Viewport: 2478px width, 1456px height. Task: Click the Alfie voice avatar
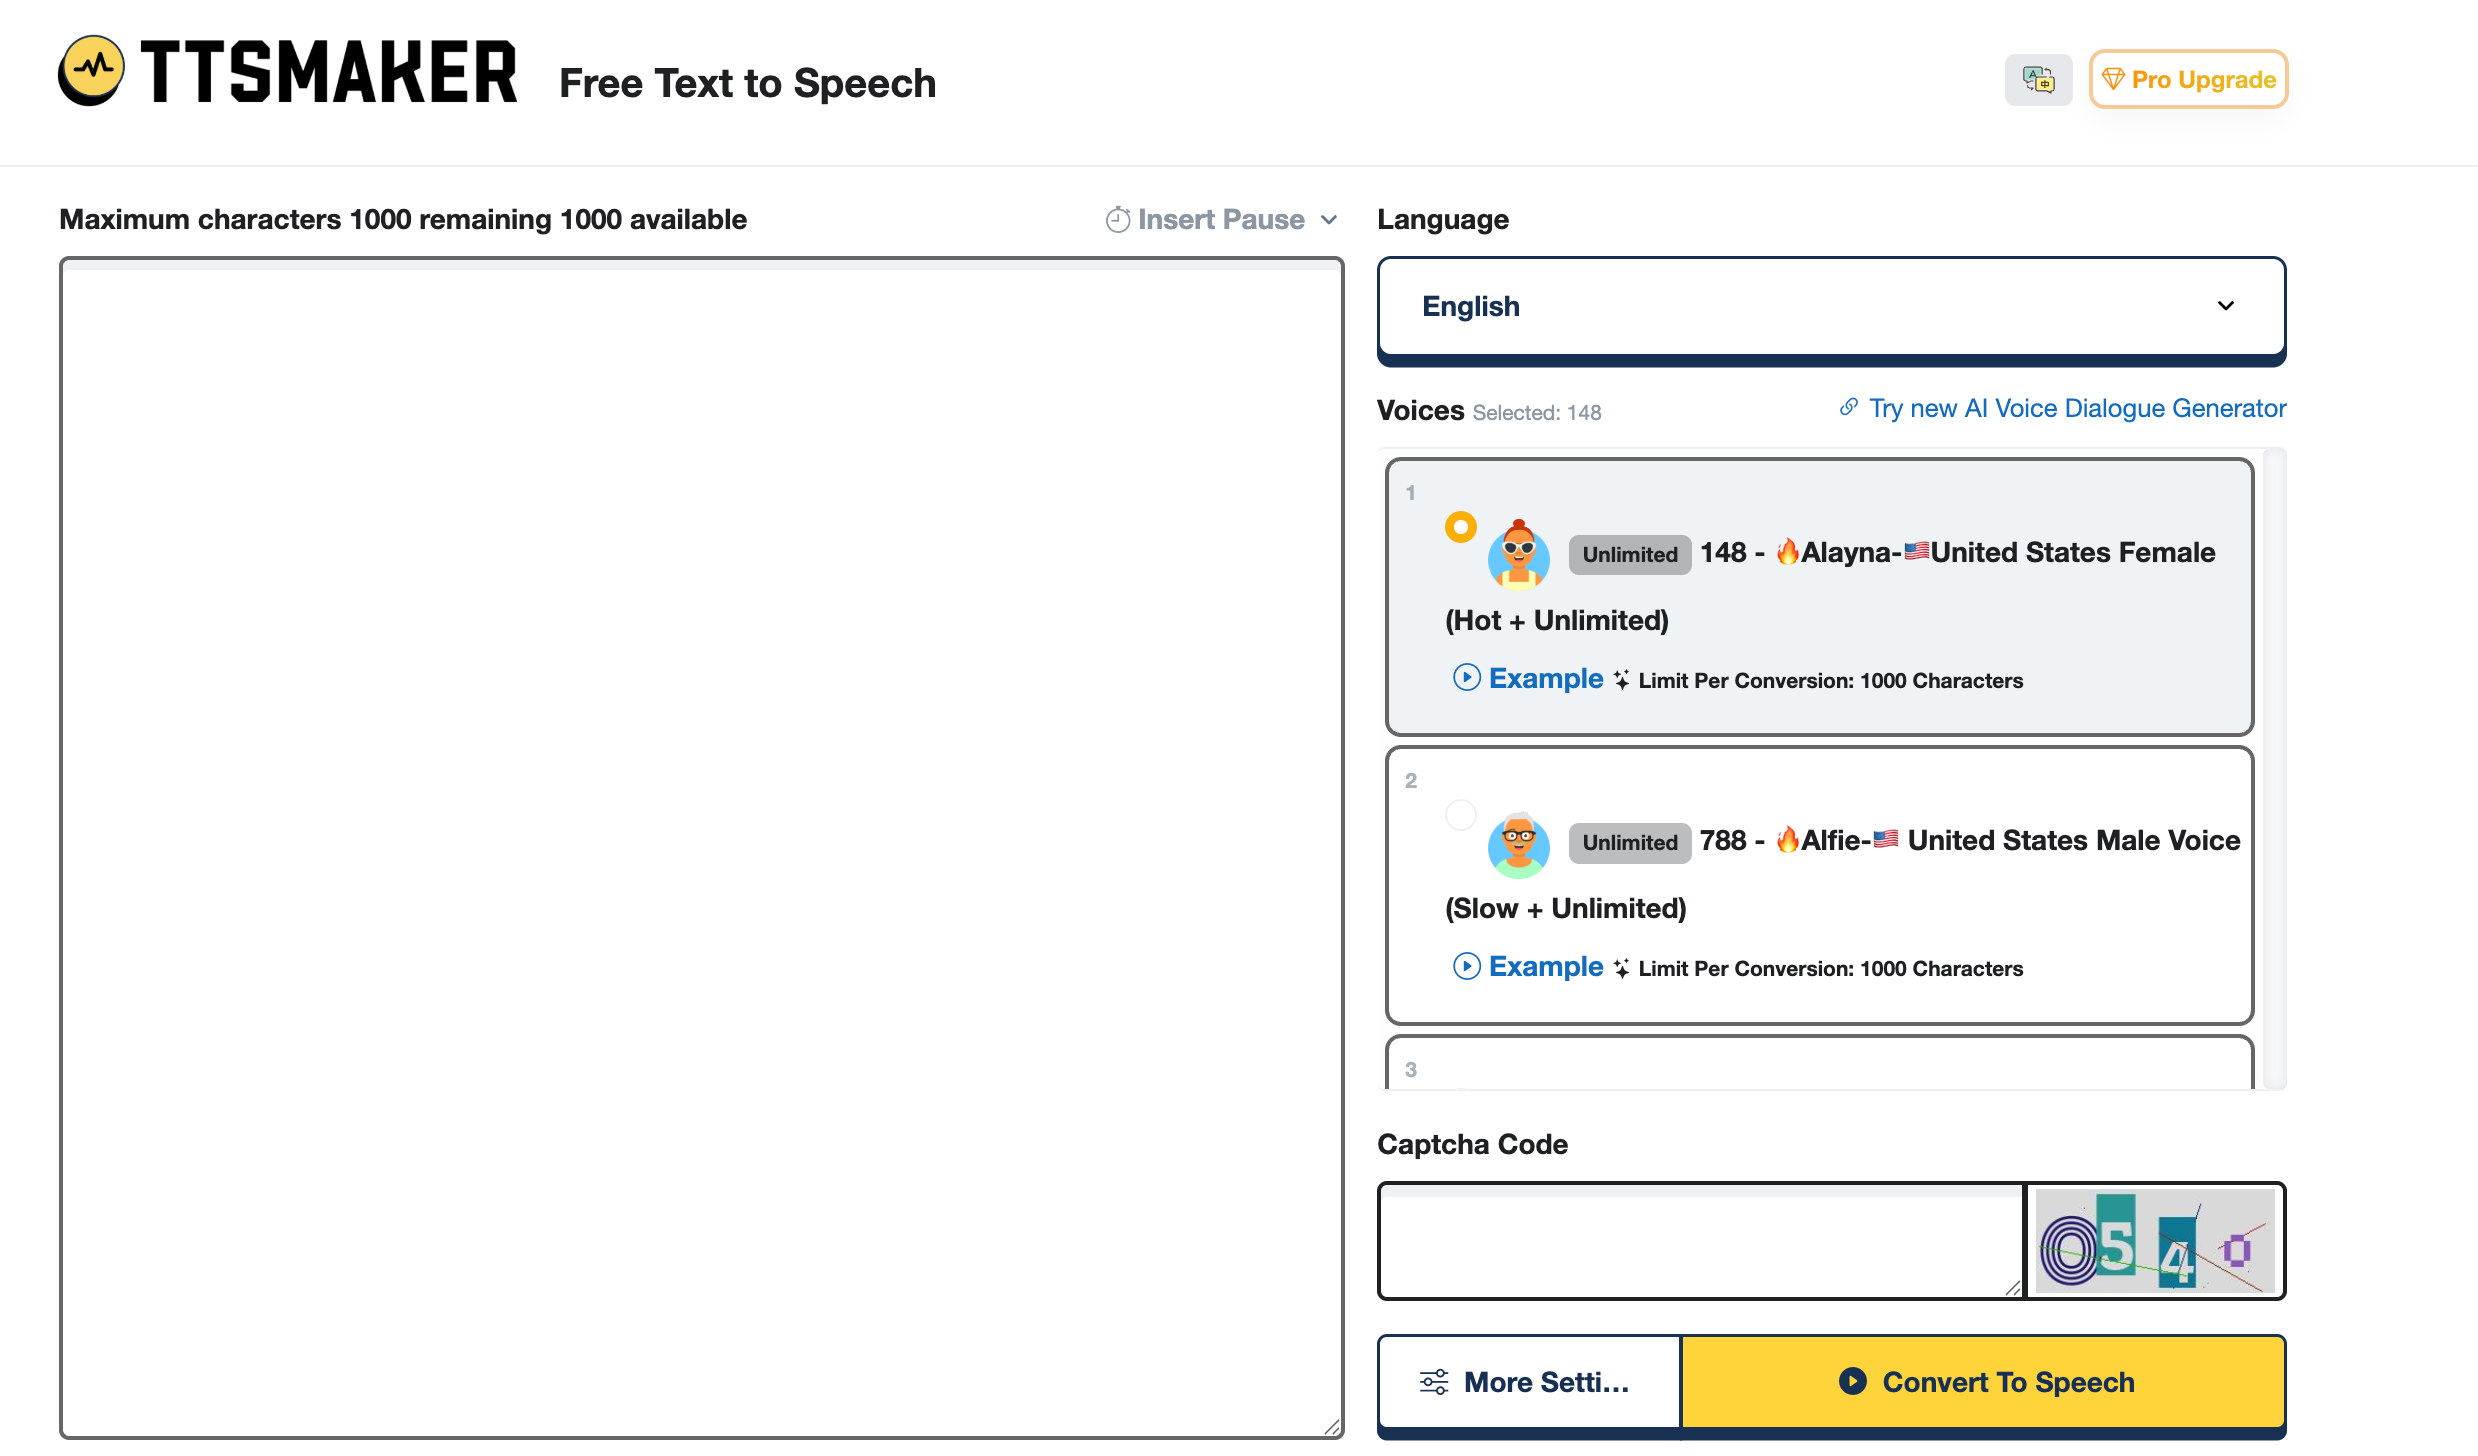pos(1518,843)
